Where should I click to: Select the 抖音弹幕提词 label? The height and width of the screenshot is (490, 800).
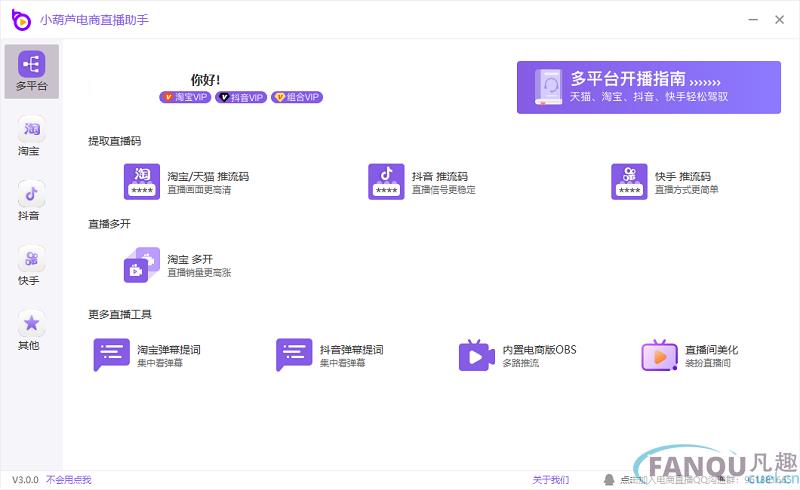[351, 350]
